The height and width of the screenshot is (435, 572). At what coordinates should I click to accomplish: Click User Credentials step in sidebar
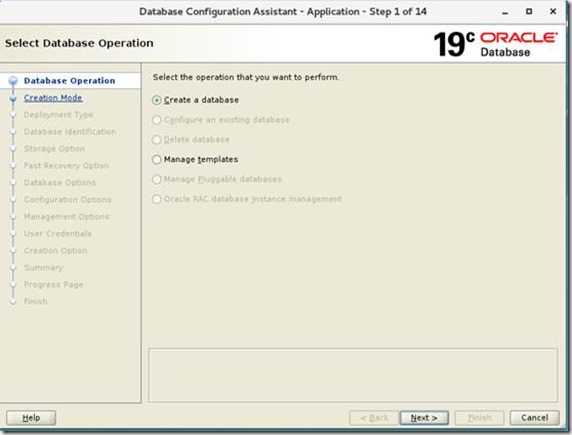click(x=58, y=234)
